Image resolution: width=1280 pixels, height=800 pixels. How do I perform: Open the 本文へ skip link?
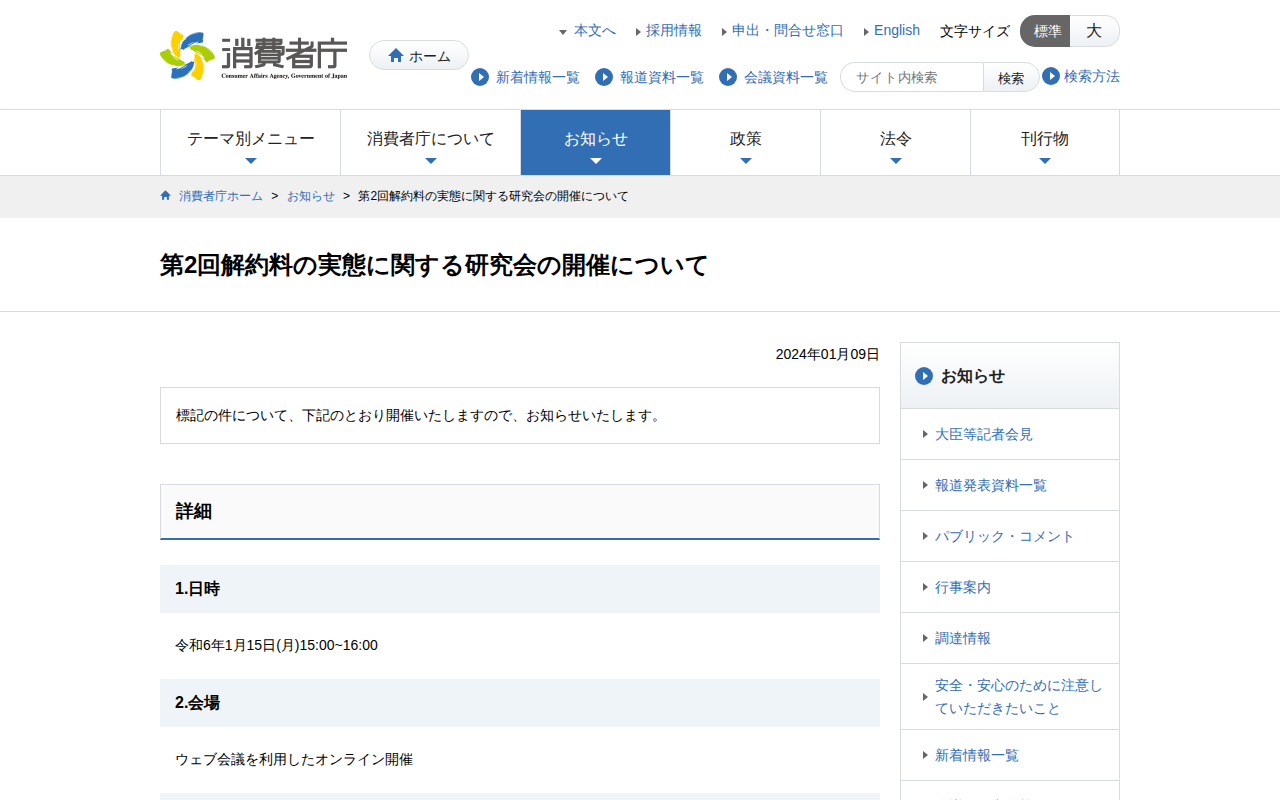(595, 31)
